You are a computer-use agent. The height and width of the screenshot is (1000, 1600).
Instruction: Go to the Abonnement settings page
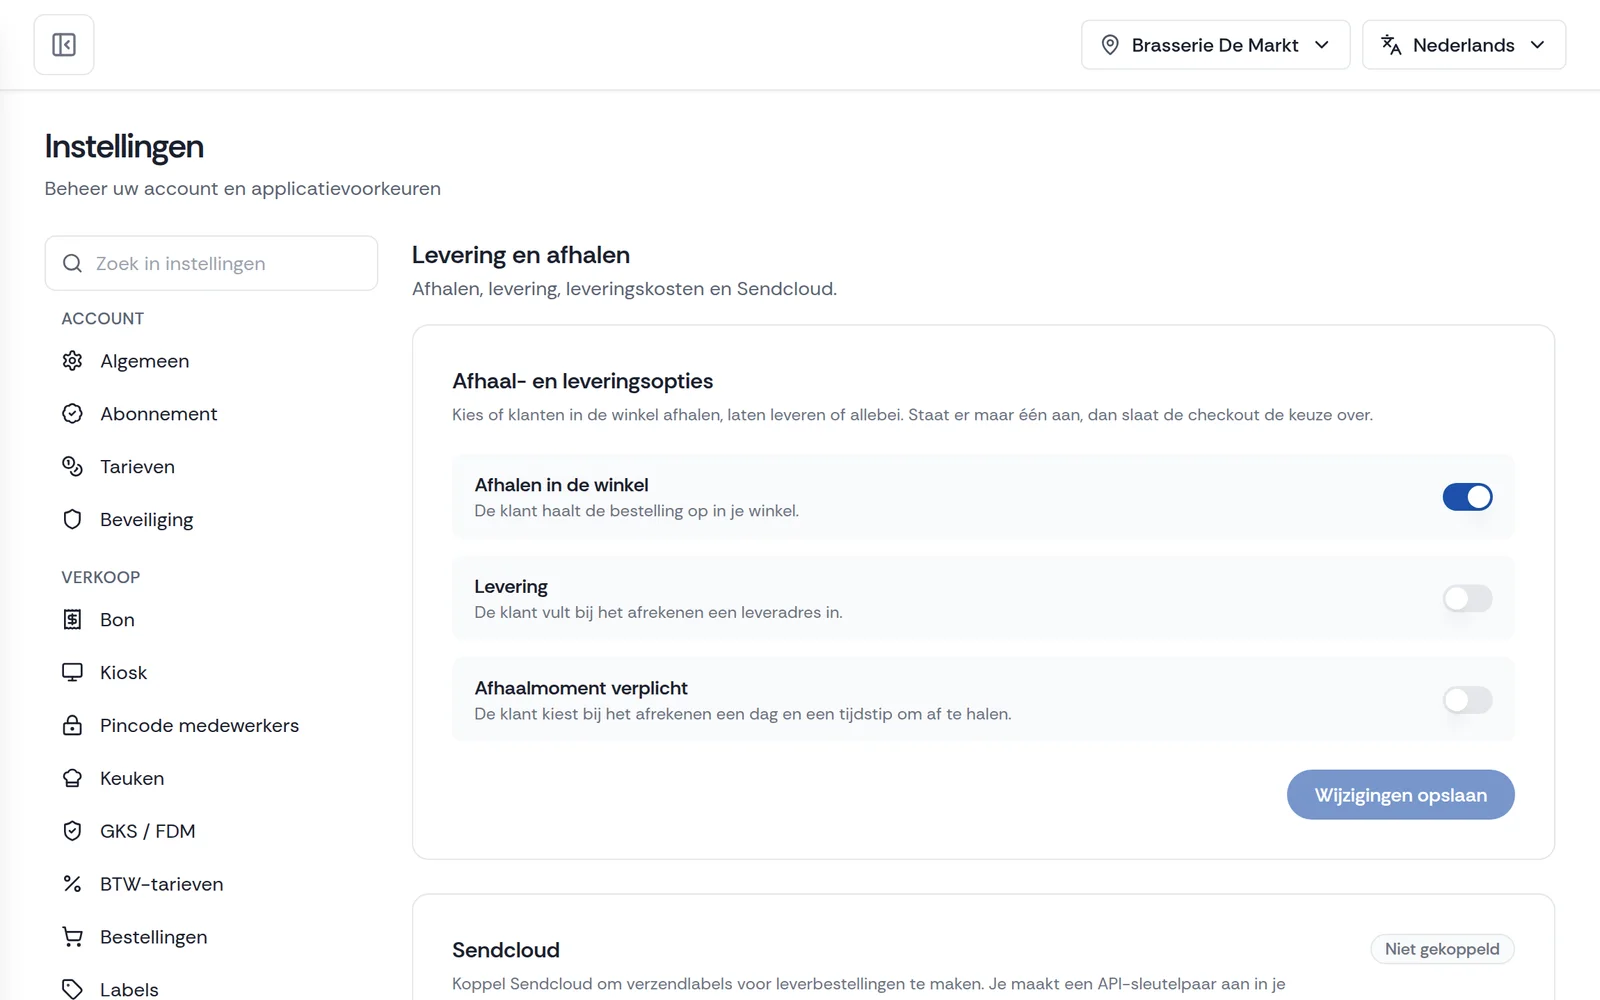point(211,414)
